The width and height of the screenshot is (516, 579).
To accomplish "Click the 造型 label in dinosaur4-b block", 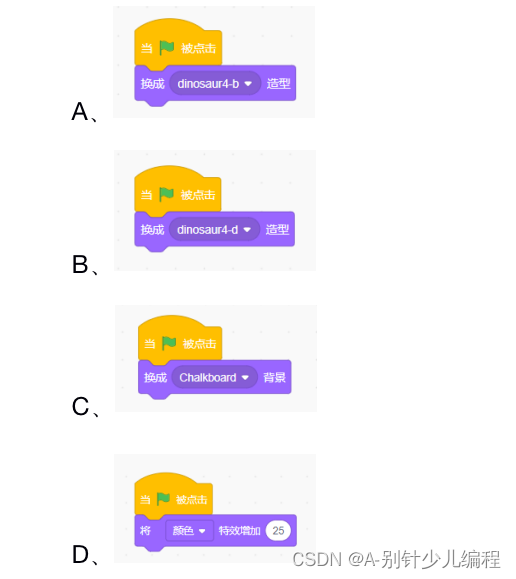I will (278, 83).
